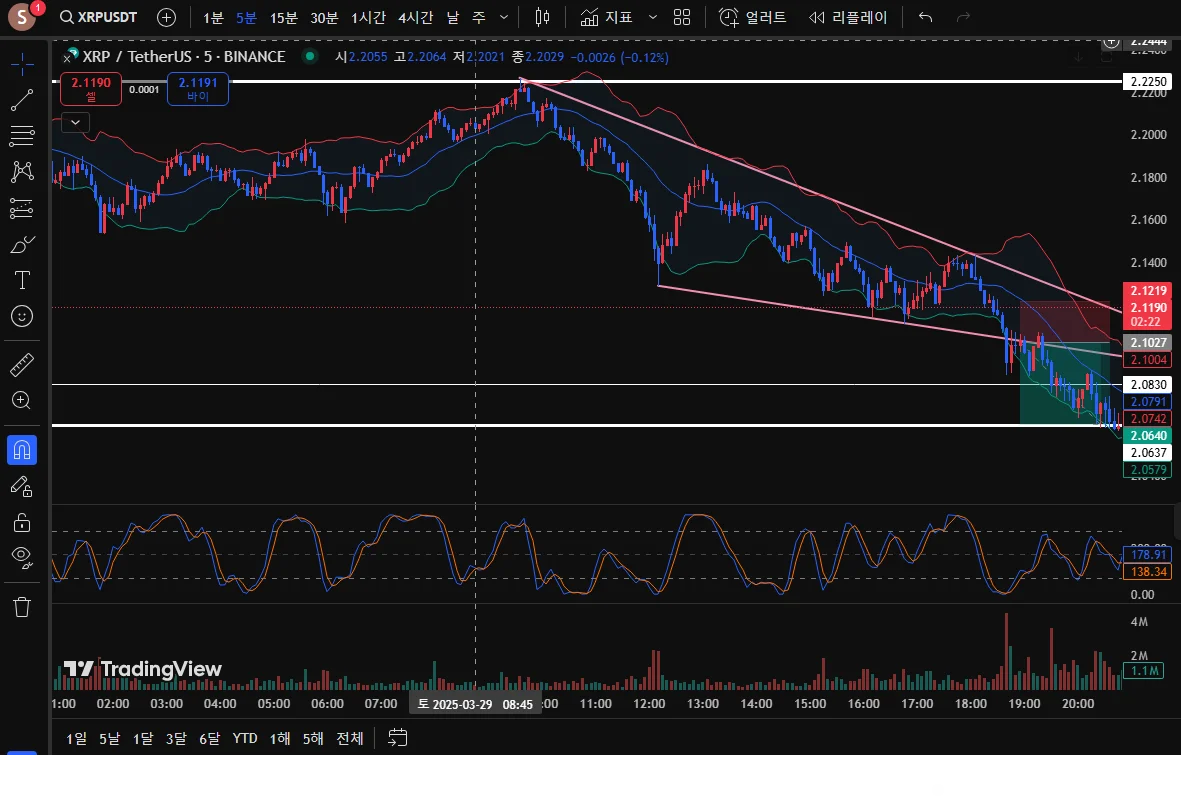Screen dimensions: 1181x797
Task: Click the blue 바이 buy button
Action: pos(198,89)
